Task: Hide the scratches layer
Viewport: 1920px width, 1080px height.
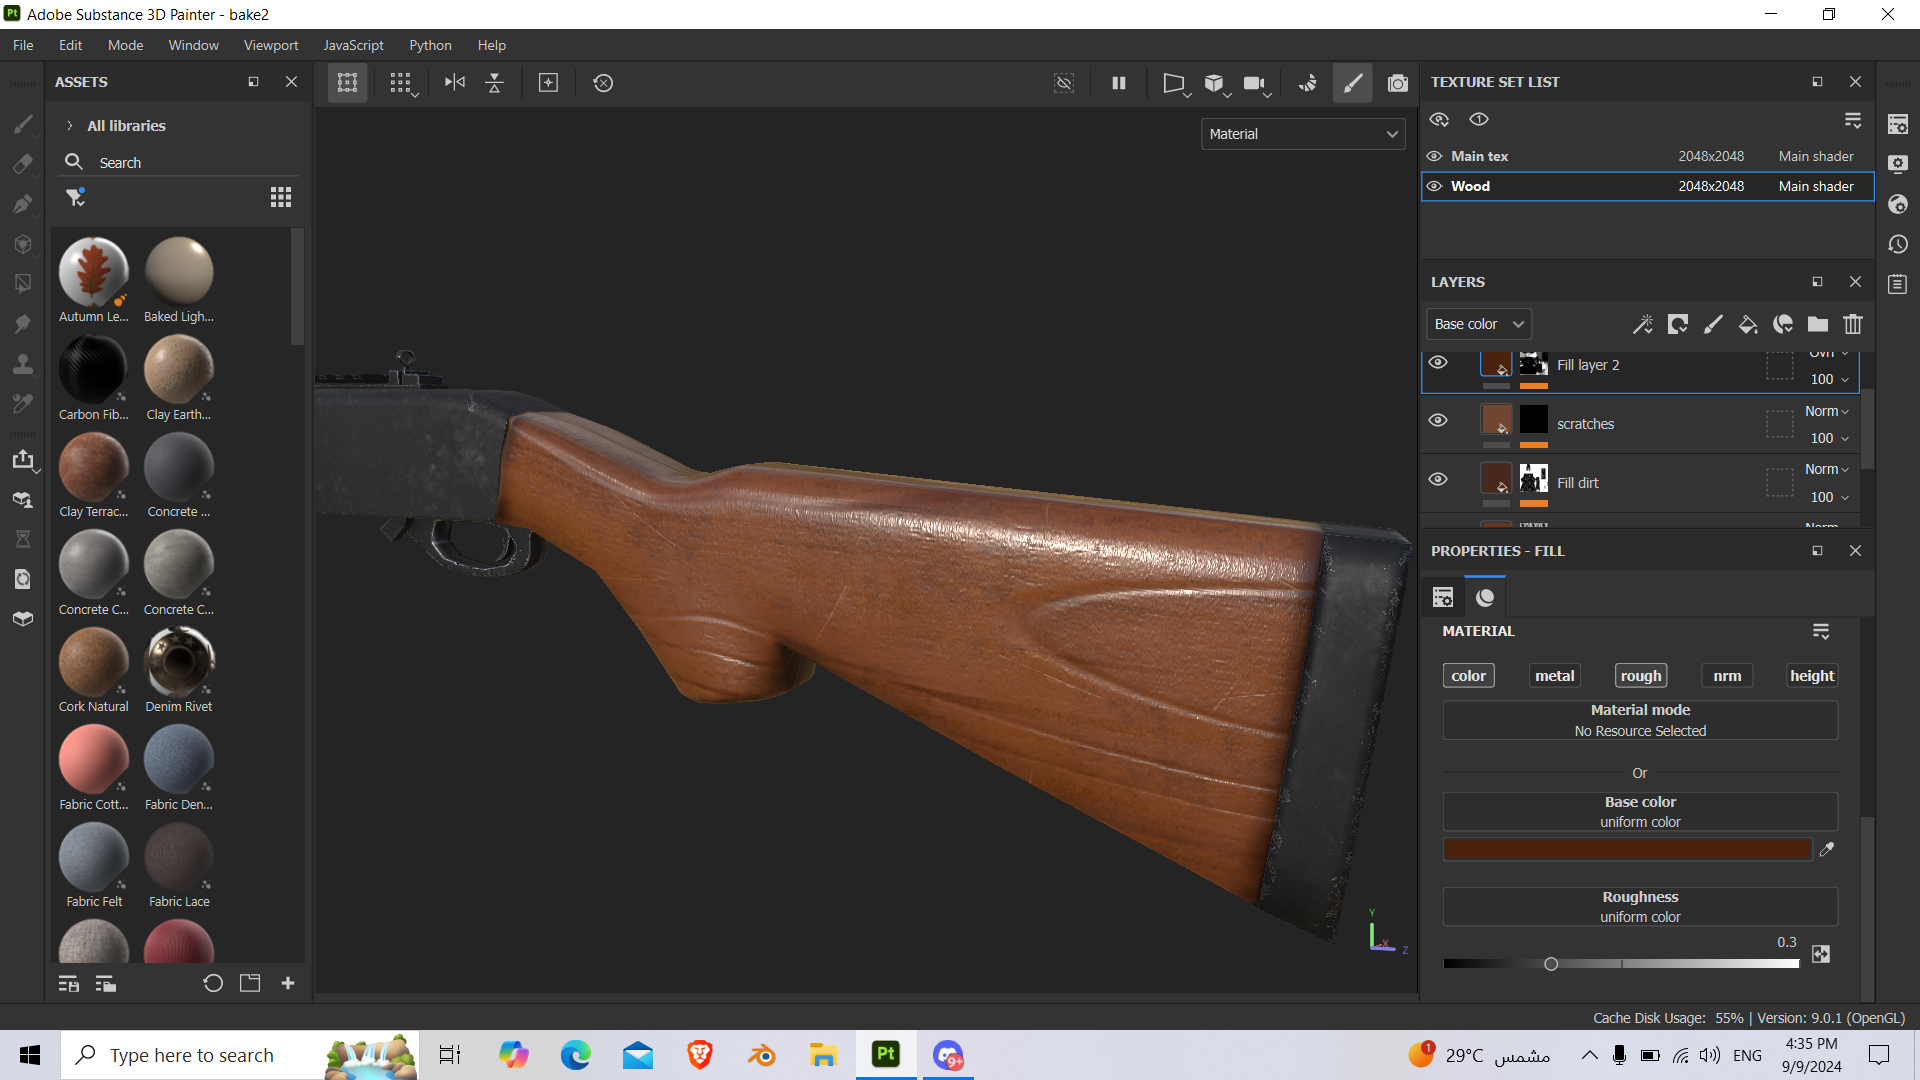Action: click(x=1437, y=421)
